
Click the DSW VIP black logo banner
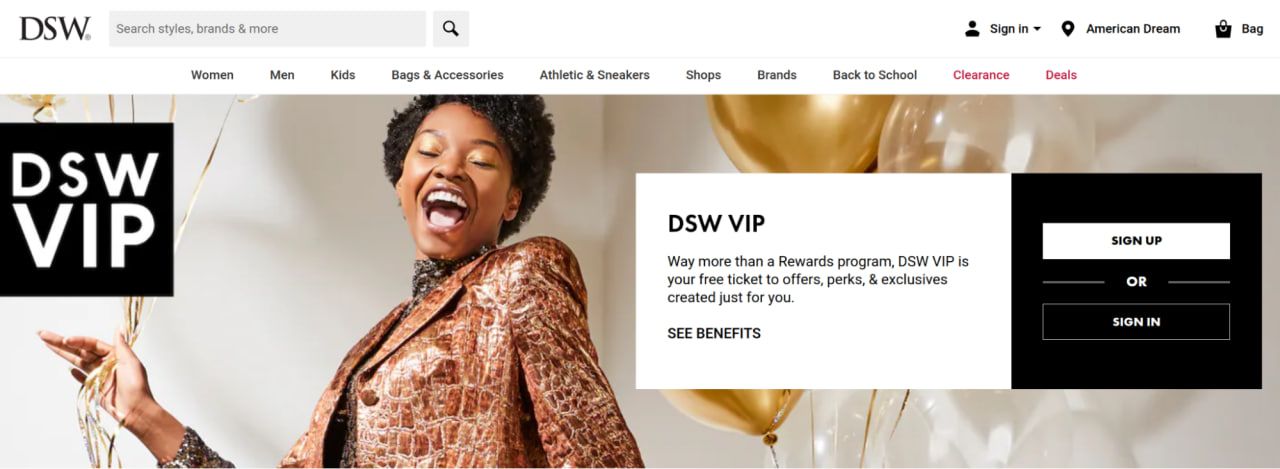point(86,210)
